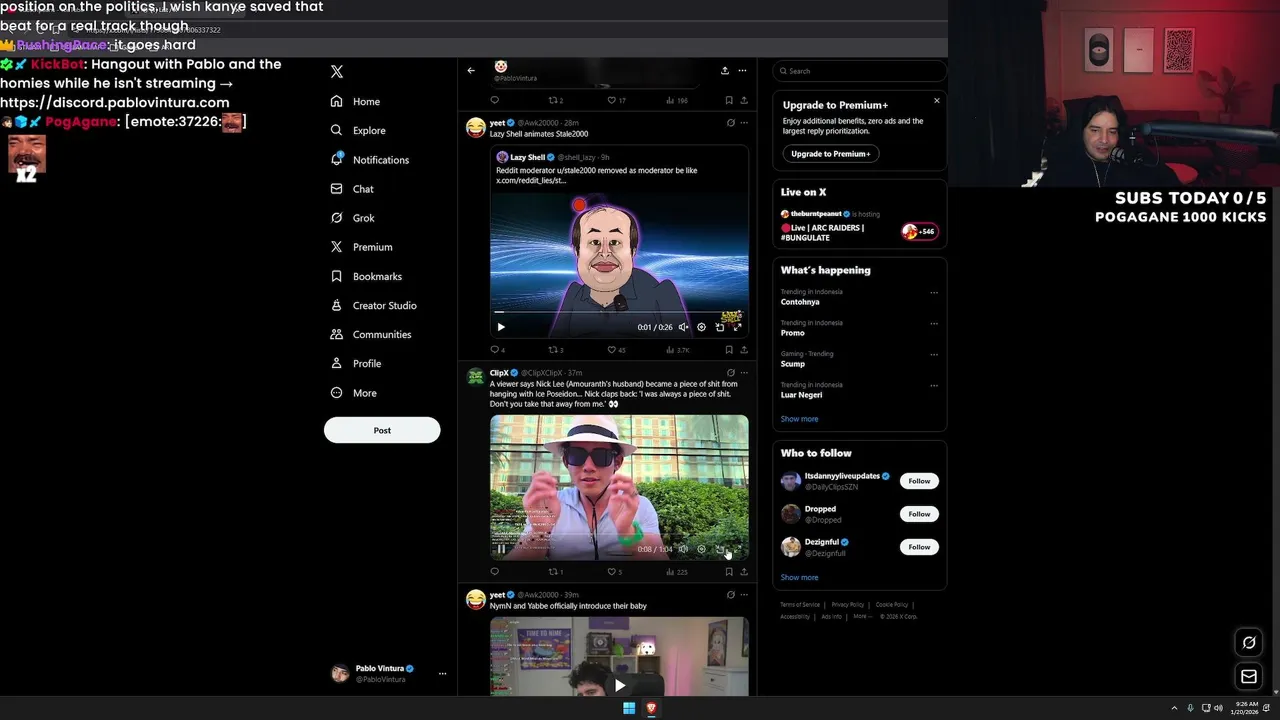Dismiss the Upgrade to Premium+ card
This screenshot has width=1280, height=720.
point(936,100)
